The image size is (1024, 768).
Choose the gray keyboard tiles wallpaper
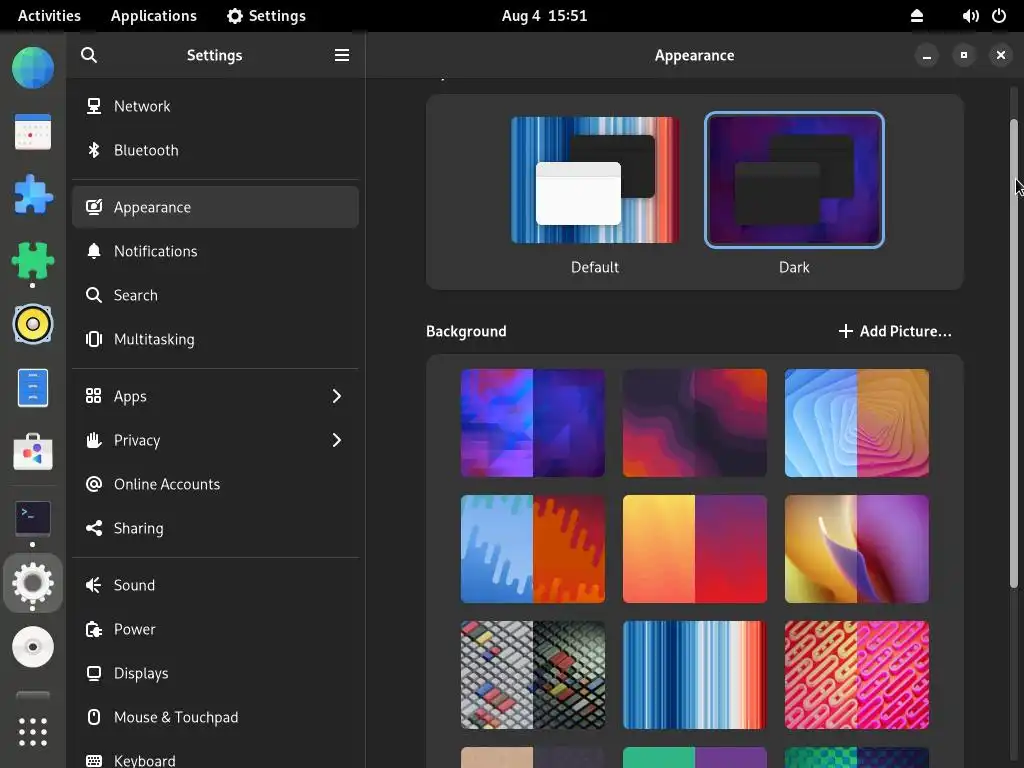tap(533, 675)
